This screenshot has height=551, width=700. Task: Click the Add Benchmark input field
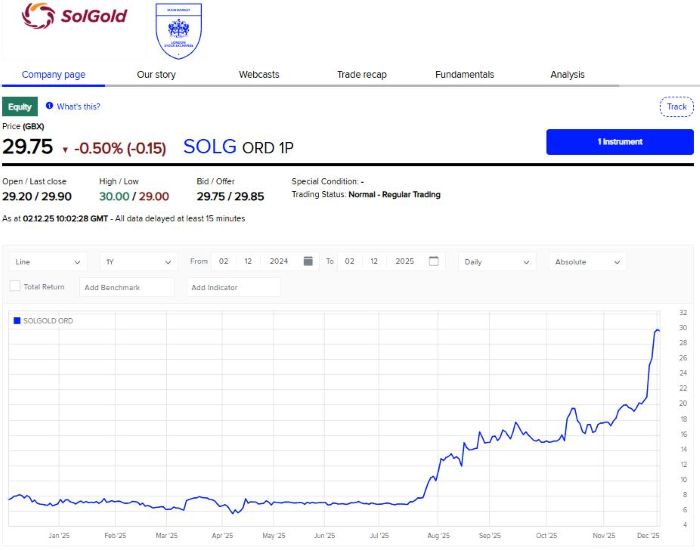[125, 287]
